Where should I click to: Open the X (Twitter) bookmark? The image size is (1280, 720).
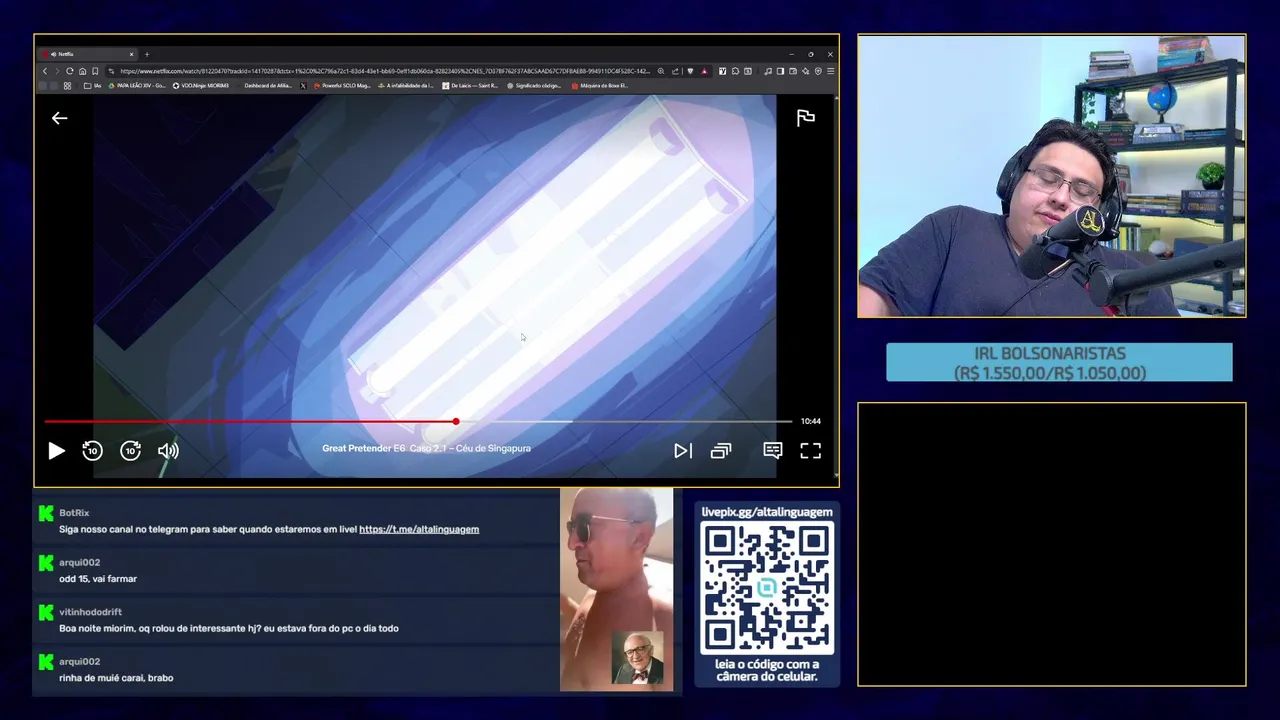(303, 86)
